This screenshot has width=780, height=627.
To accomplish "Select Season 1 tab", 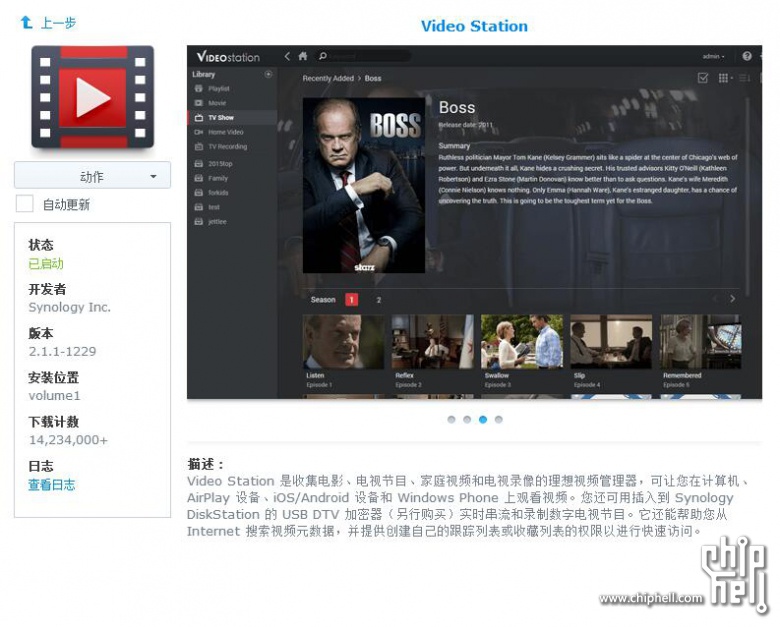I will point(351,300).
